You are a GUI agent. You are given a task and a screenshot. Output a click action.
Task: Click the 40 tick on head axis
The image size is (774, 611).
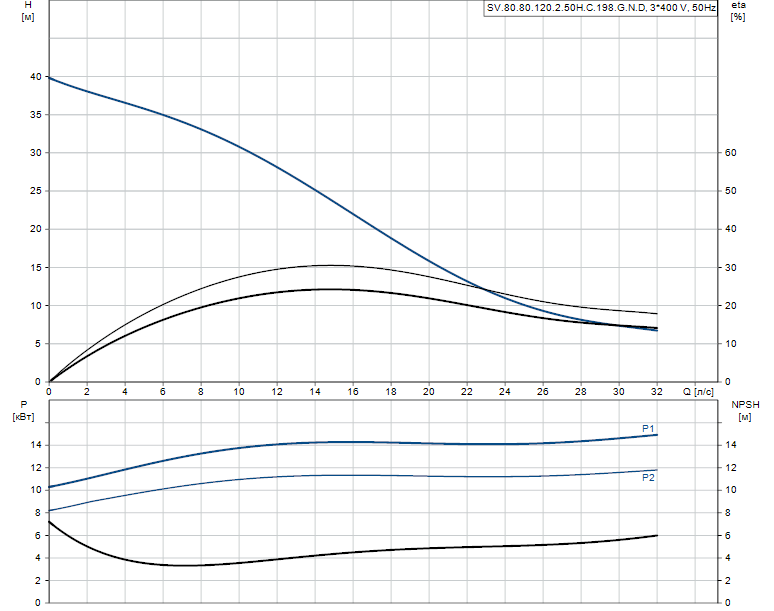(x=34, y=77)
